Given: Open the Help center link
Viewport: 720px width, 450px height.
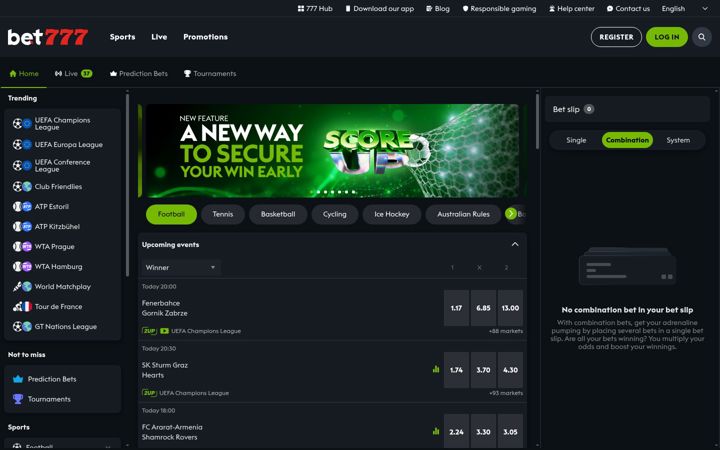Looking at the screenshot, I should click(572, 9).
